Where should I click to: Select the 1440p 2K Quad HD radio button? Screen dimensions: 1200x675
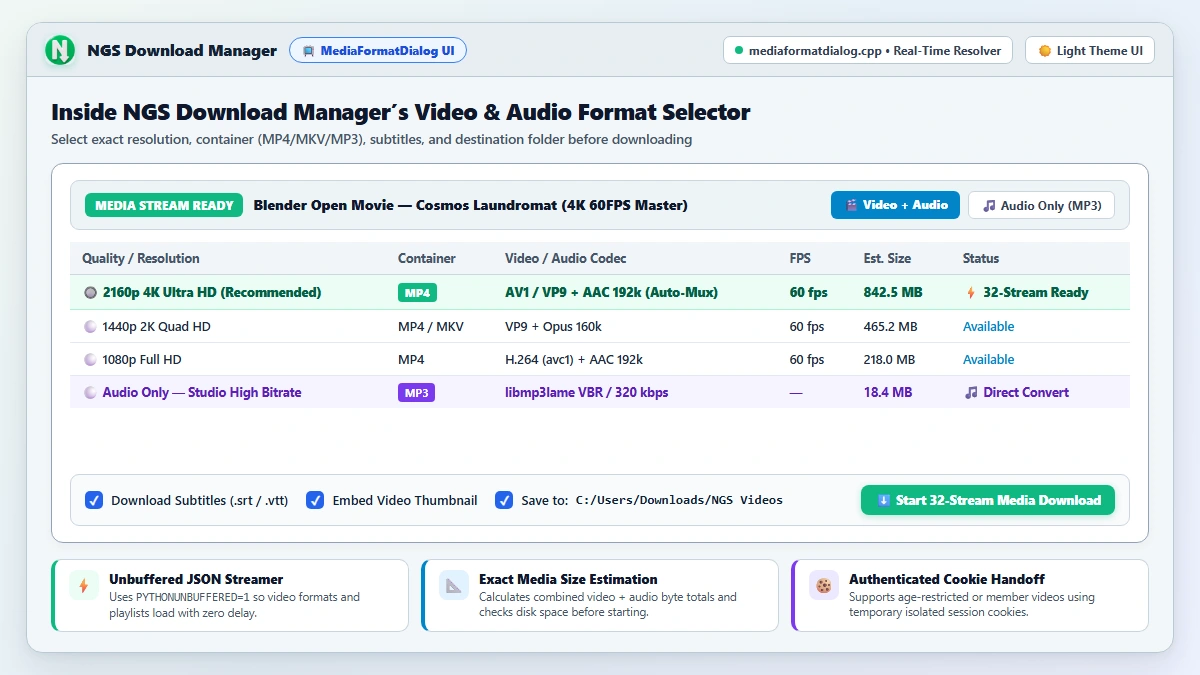coord(91,326)
